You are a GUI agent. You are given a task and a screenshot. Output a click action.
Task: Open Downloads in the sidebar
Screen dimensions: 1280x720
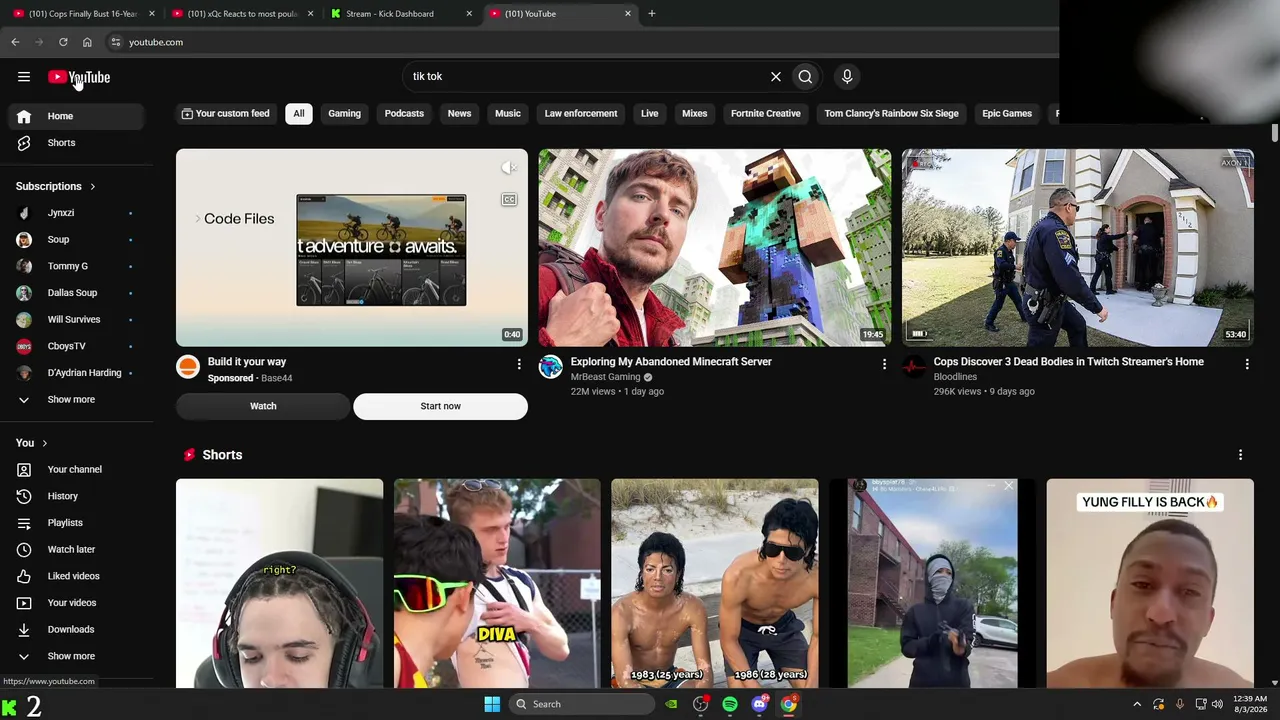[76, 629]
